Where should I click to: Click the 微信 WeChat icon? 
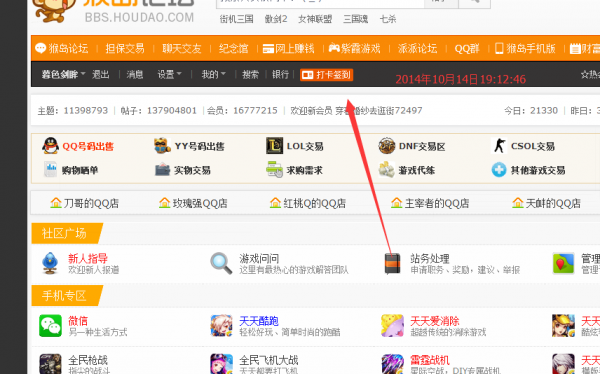[x=50, y=326]
